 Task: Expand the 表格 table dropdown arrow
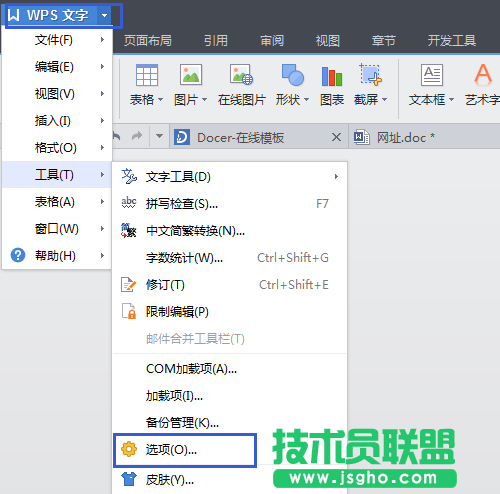(160, 99)
